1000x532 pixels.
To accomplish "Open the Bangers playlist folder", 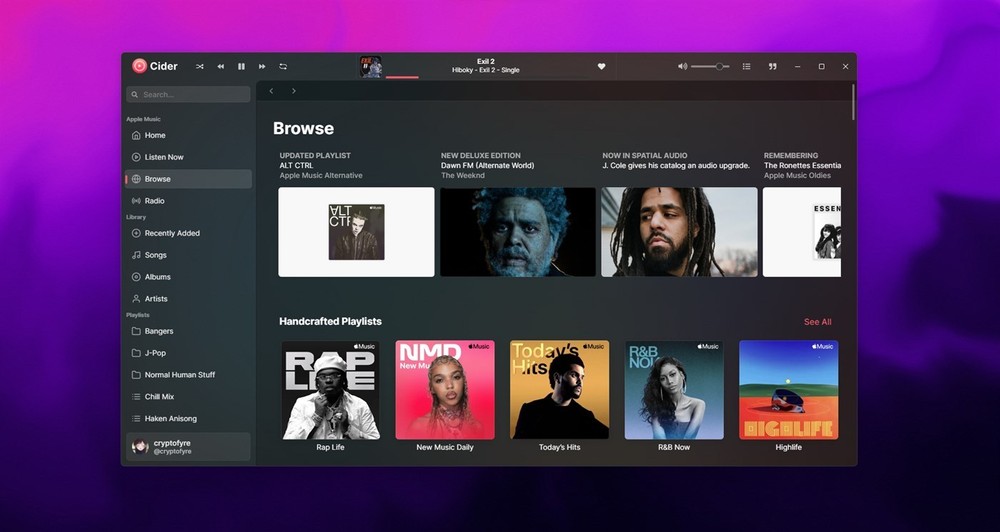I will 189,331.
